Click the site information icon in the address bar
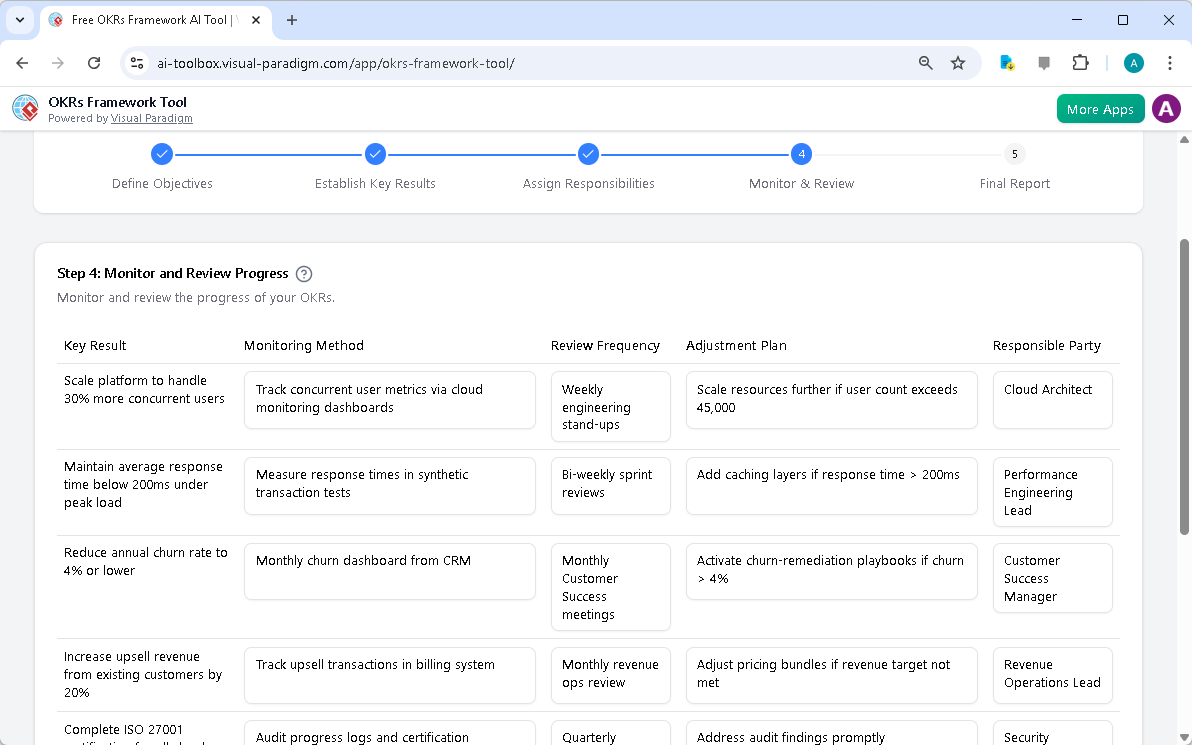The width and height of the screenshot is (1192, 745). [136, 62]
